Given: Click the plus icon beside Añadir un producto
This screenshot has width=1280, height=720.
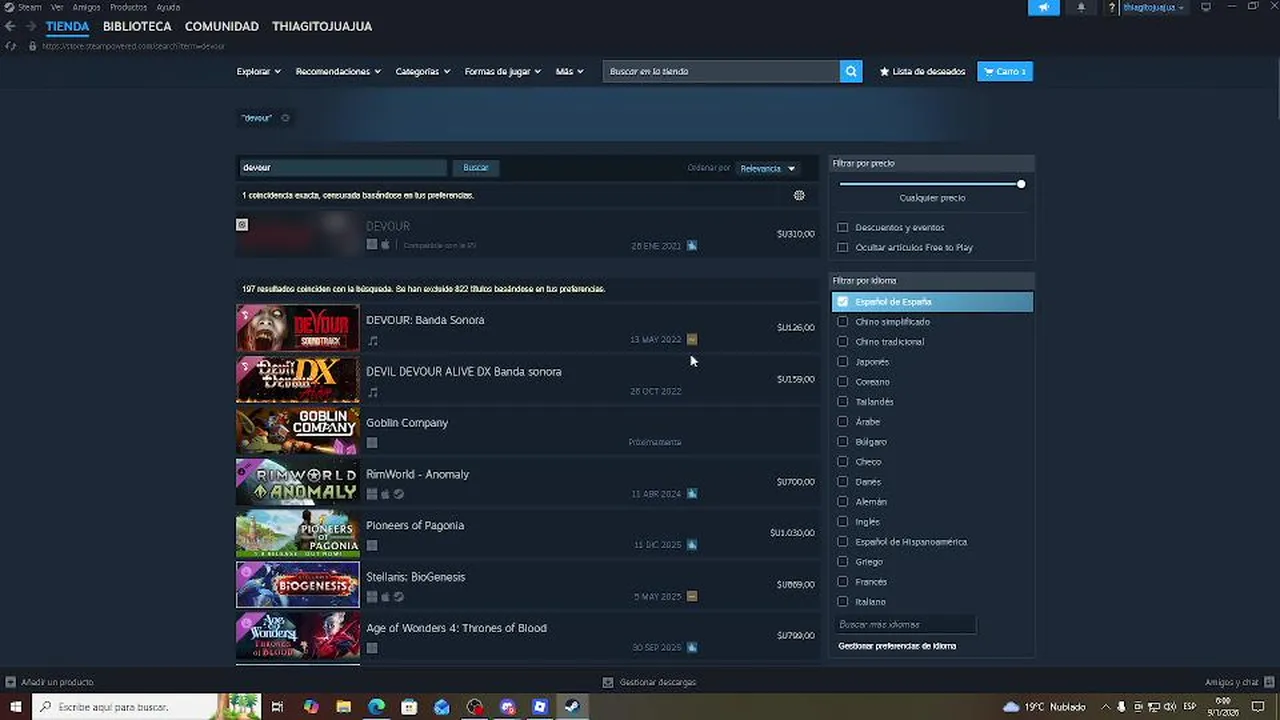Looking at the screenshot, I should [10, 682].
